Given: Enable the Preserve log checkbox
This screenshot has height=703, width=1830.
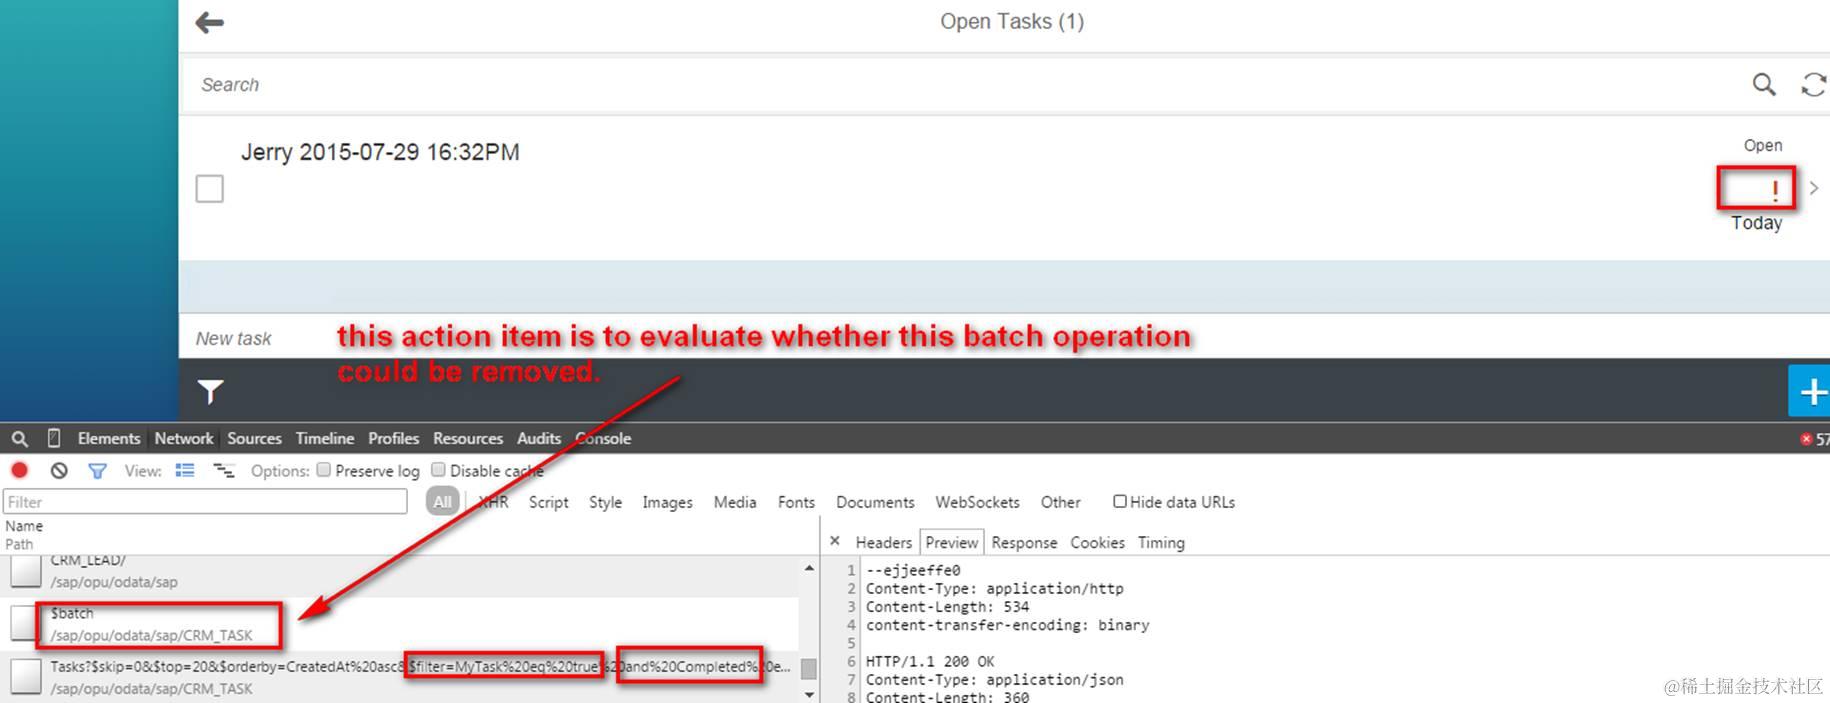Looking at the screenshot, I should [x=324, y=470].
